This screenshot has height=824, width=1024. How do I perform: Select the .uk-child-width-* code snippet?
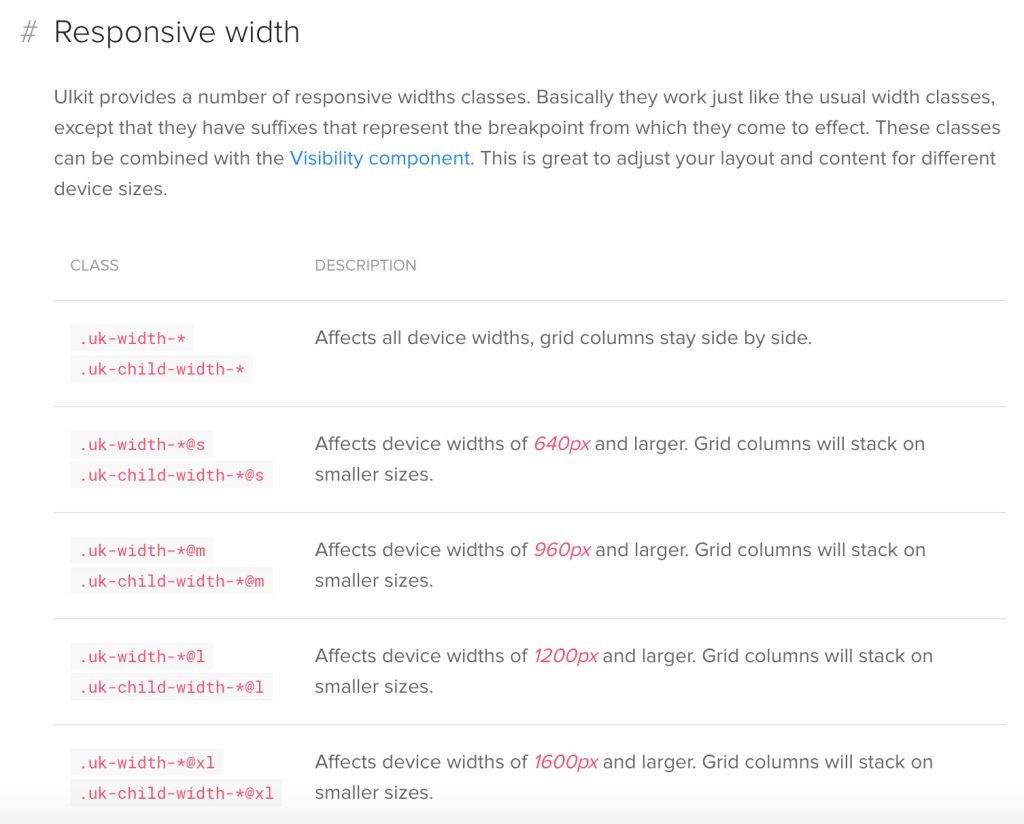click(161, 370)
